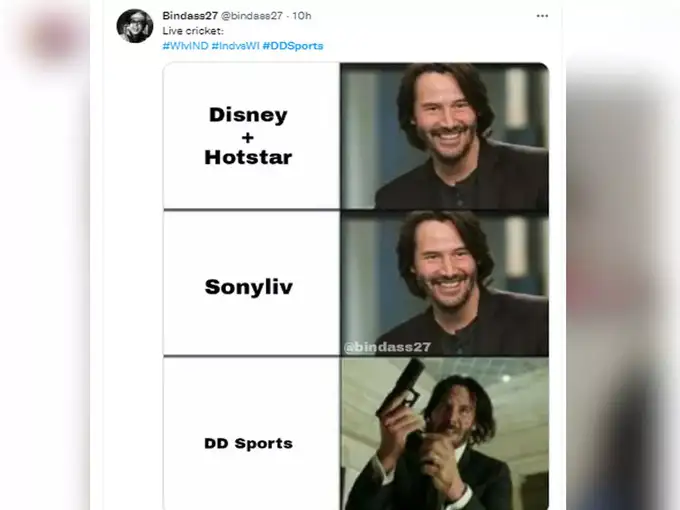Open the bottom photo of man holding gun
The image size is (680, 510).
point(444,434)
